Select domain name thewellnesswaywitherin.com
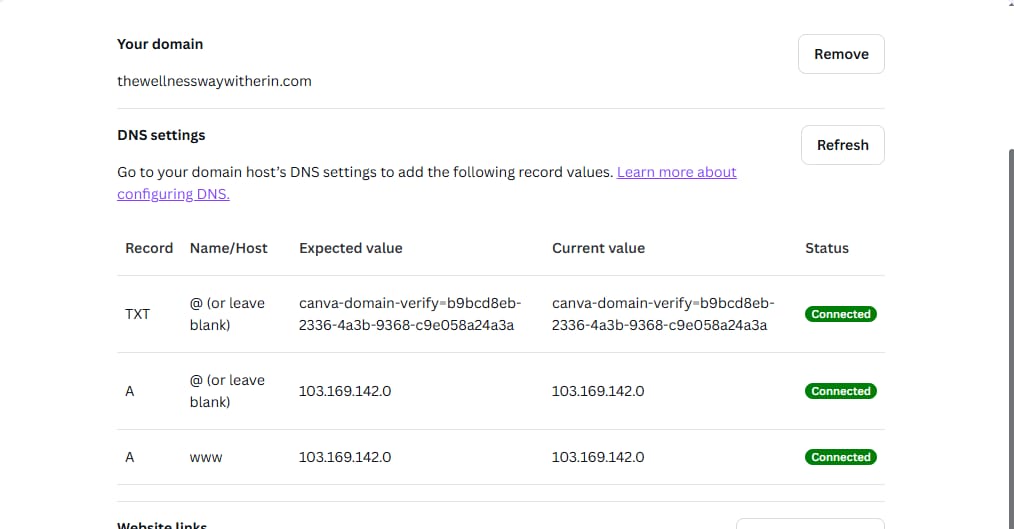Image resolution: width=1014 pixels, height=529 pixels. coord(214,81)
